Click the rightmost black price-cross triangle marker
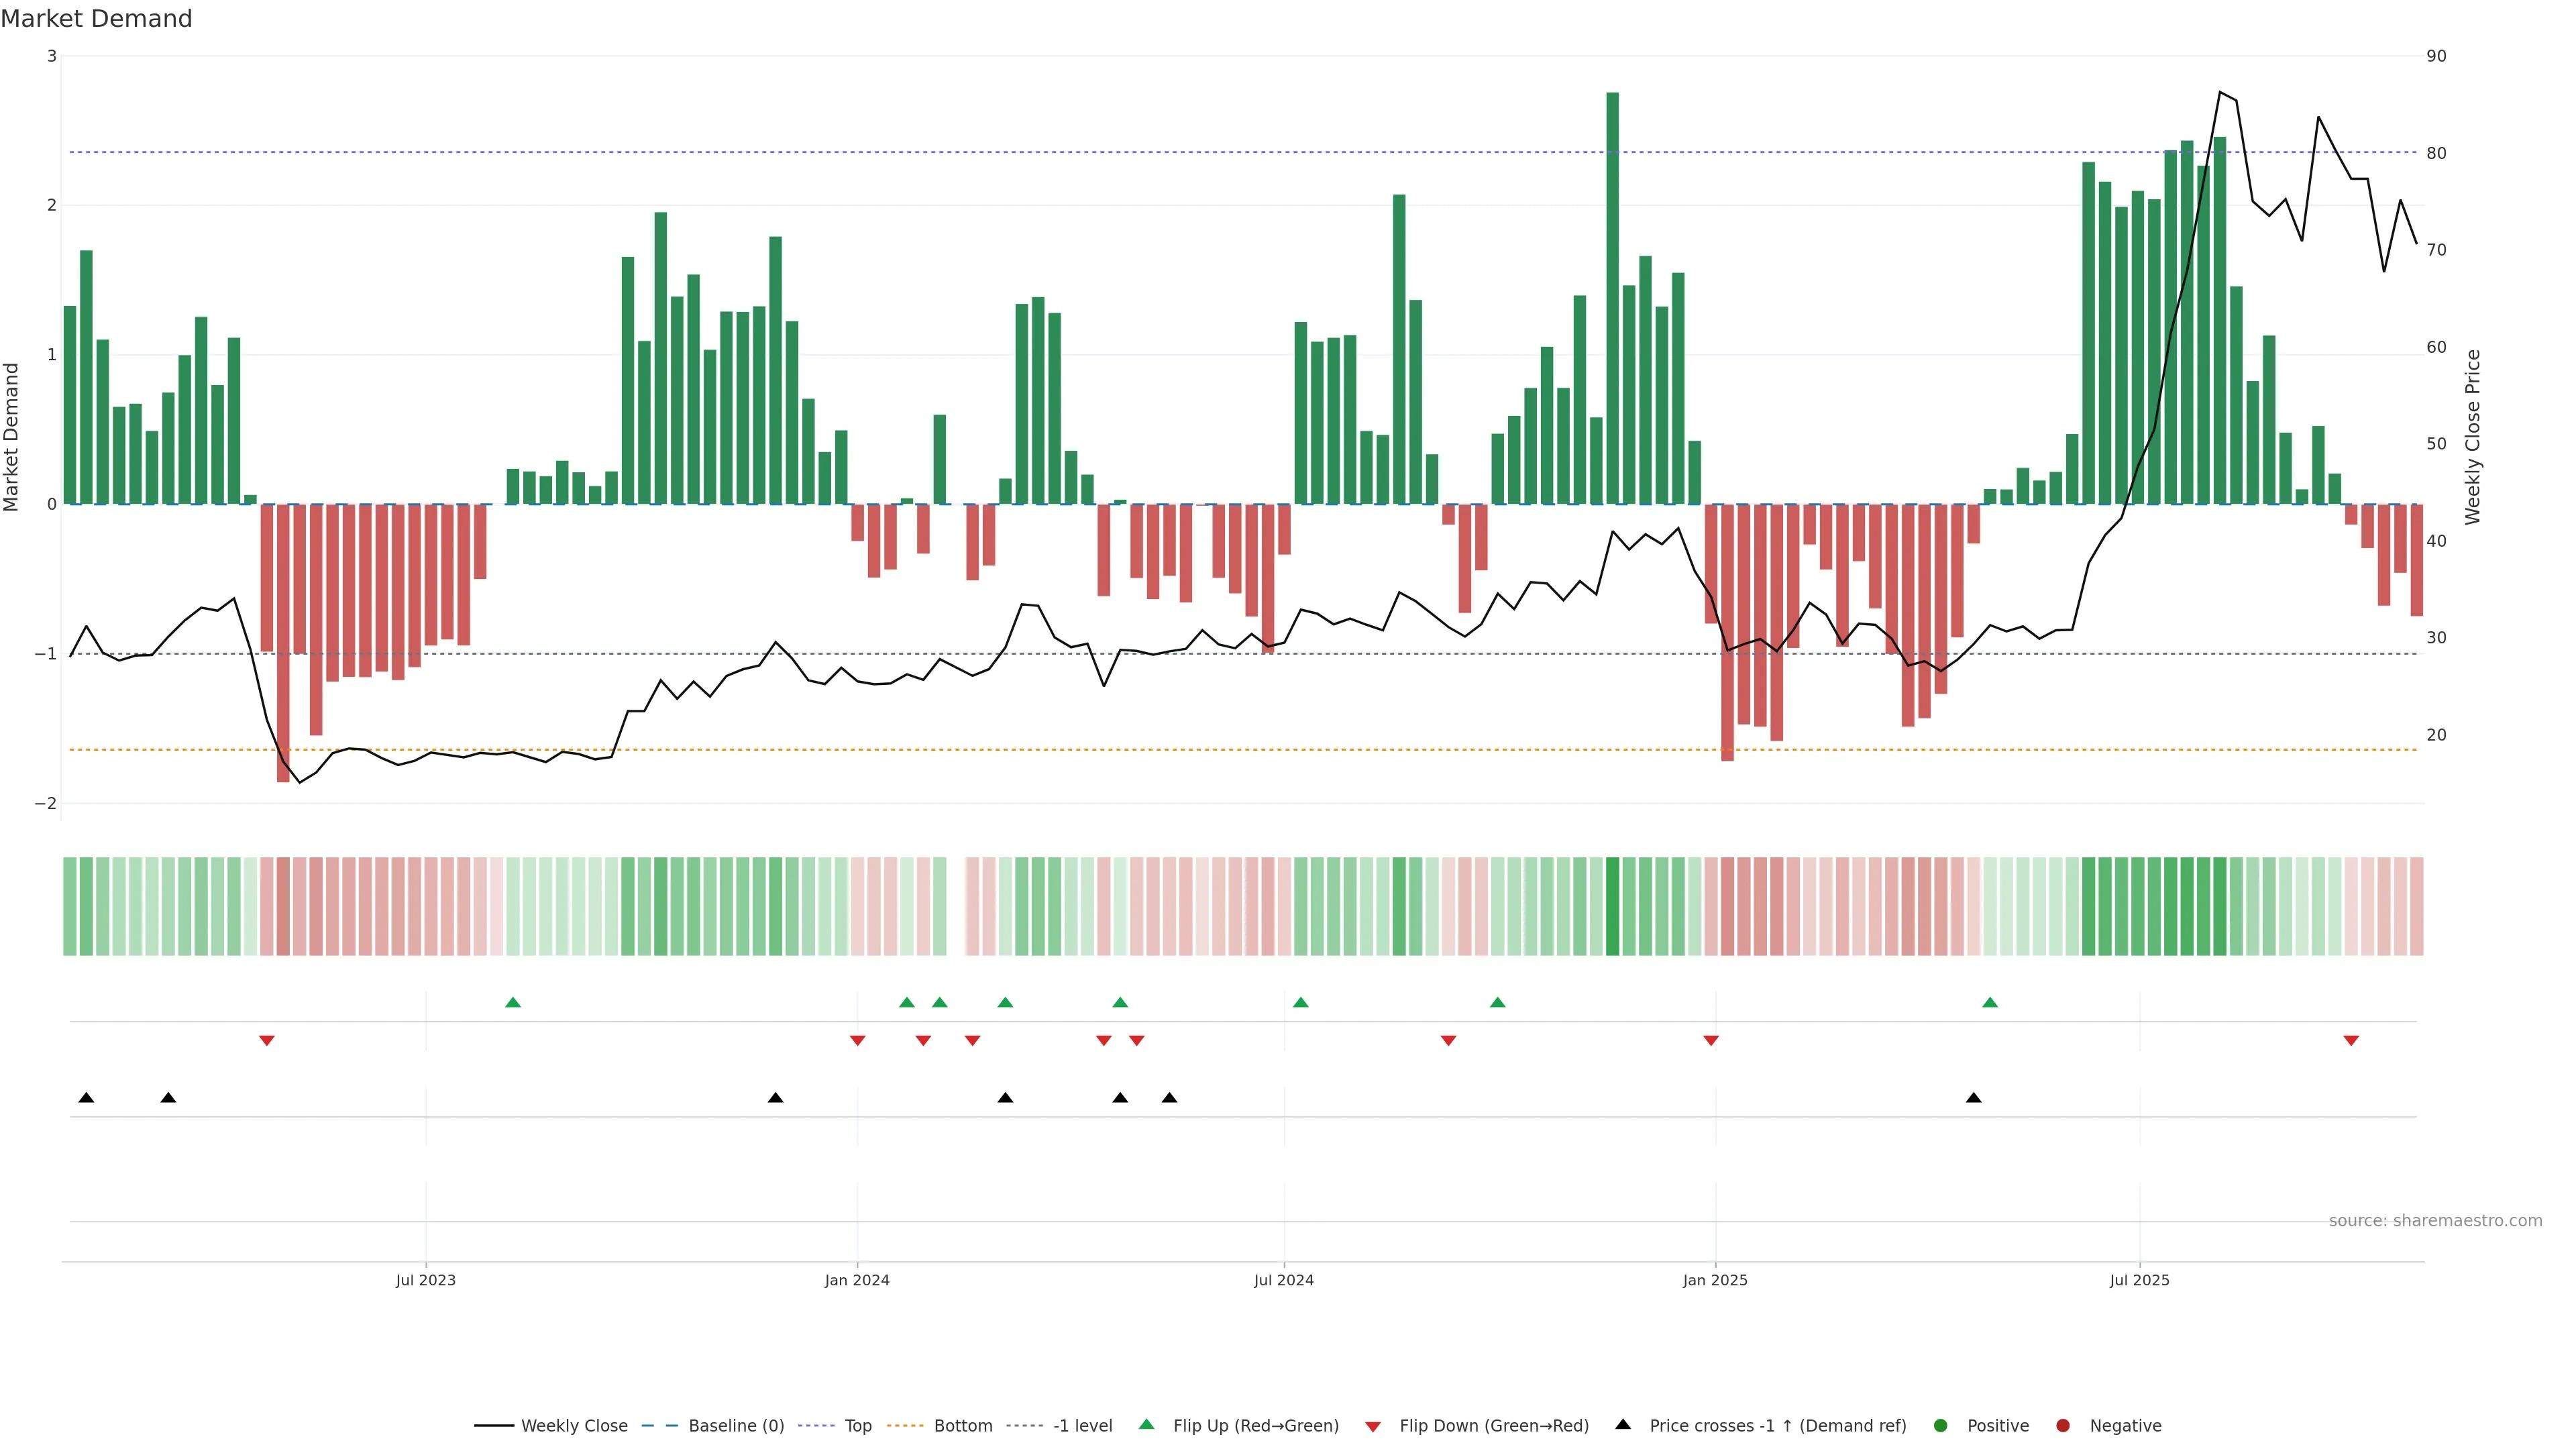Image resolution: width=2576 pixels, height=1449 pixels. tap(1973, 1098)
